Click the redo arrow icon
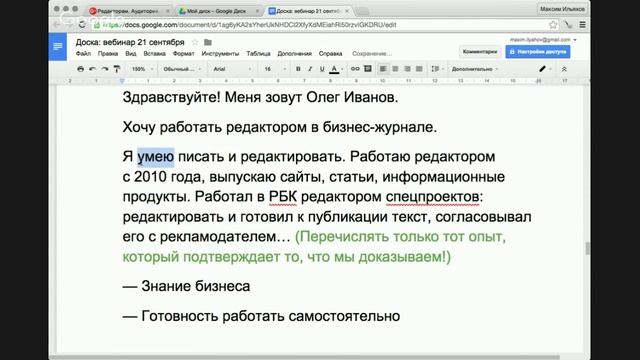 [105, 69]
